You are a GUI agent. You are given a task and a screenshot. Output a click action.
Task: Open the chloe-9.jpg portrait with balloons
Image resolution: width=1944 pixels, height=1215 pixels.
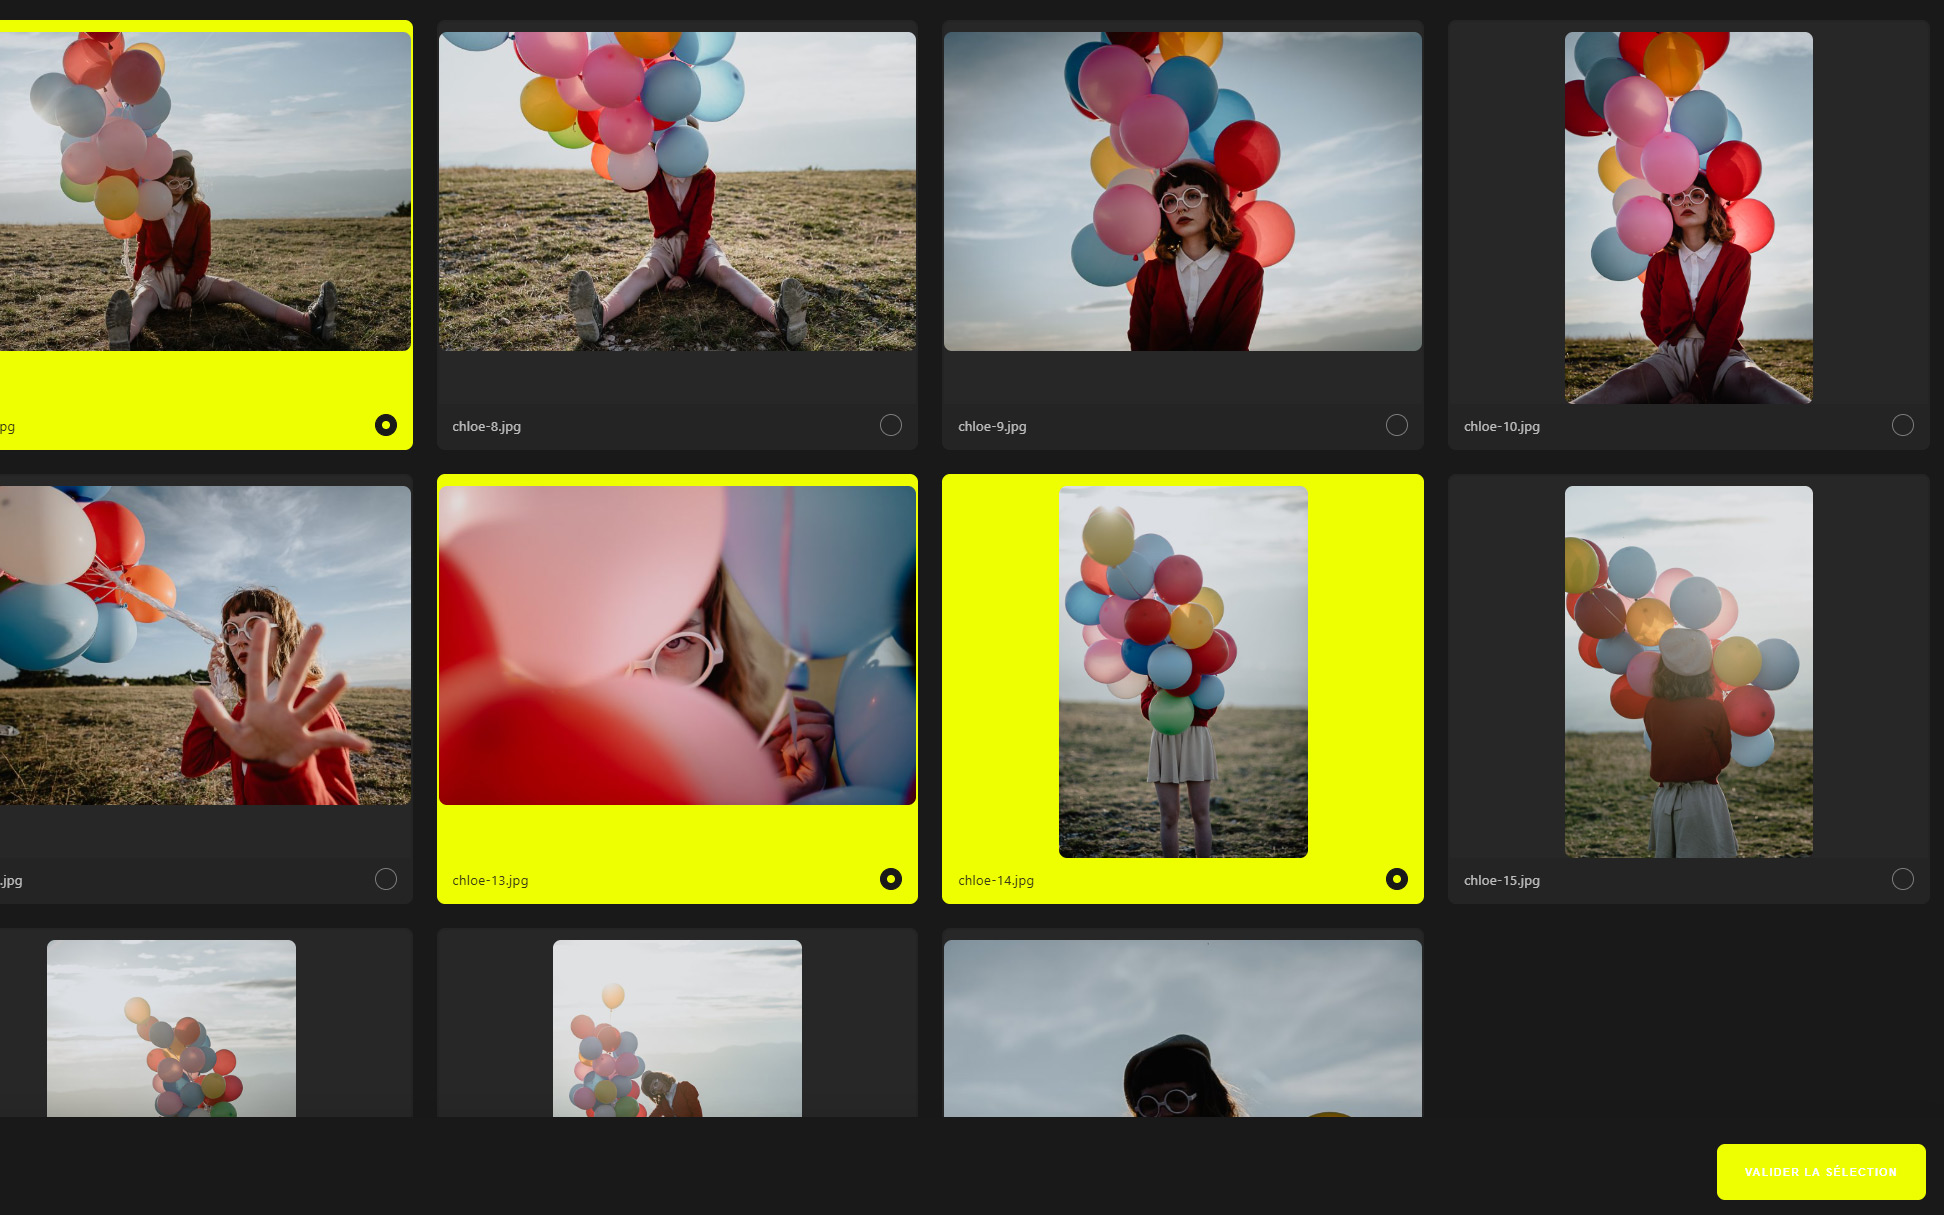click(1182, 191)
